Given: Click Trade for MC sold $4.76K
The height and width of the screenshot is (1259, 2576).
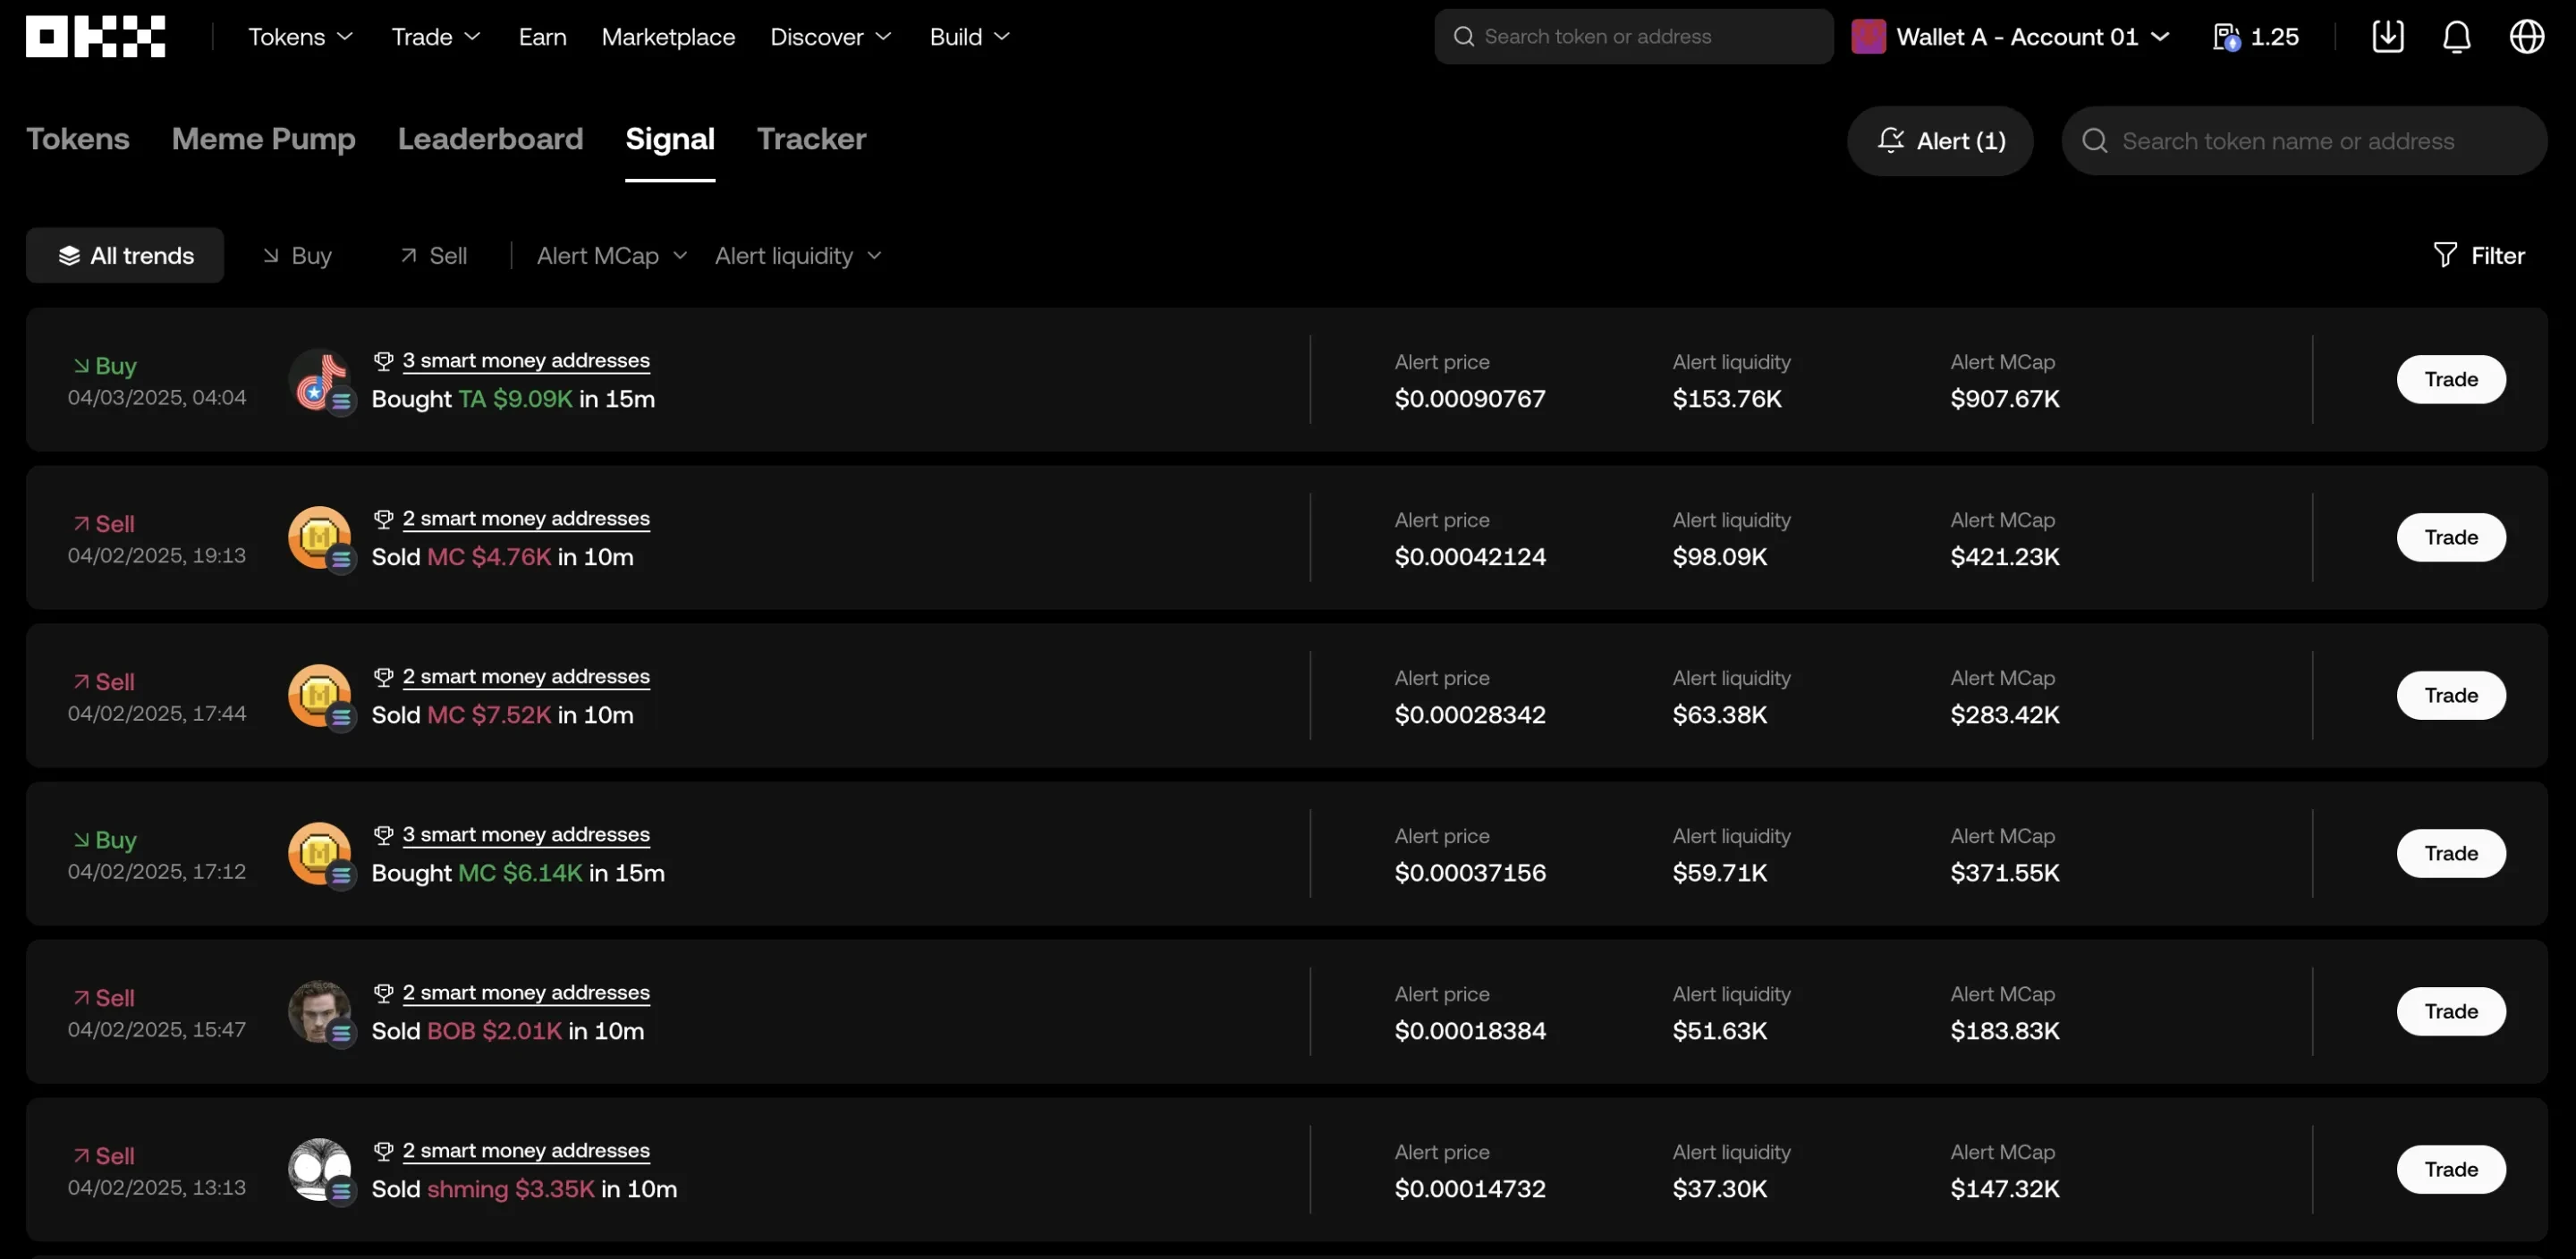Looking at the screenshot, I should click(x=2451, y=537).
